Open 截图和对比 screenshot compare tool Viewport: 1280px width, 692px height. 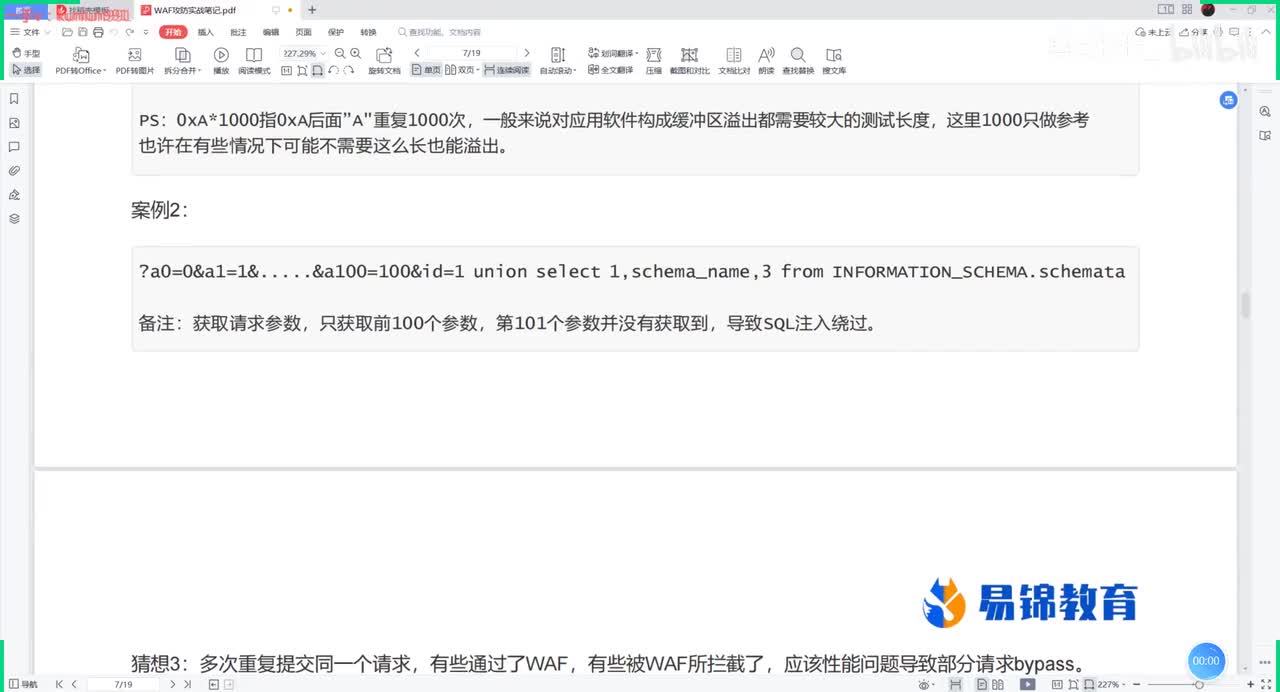(689, 61)
